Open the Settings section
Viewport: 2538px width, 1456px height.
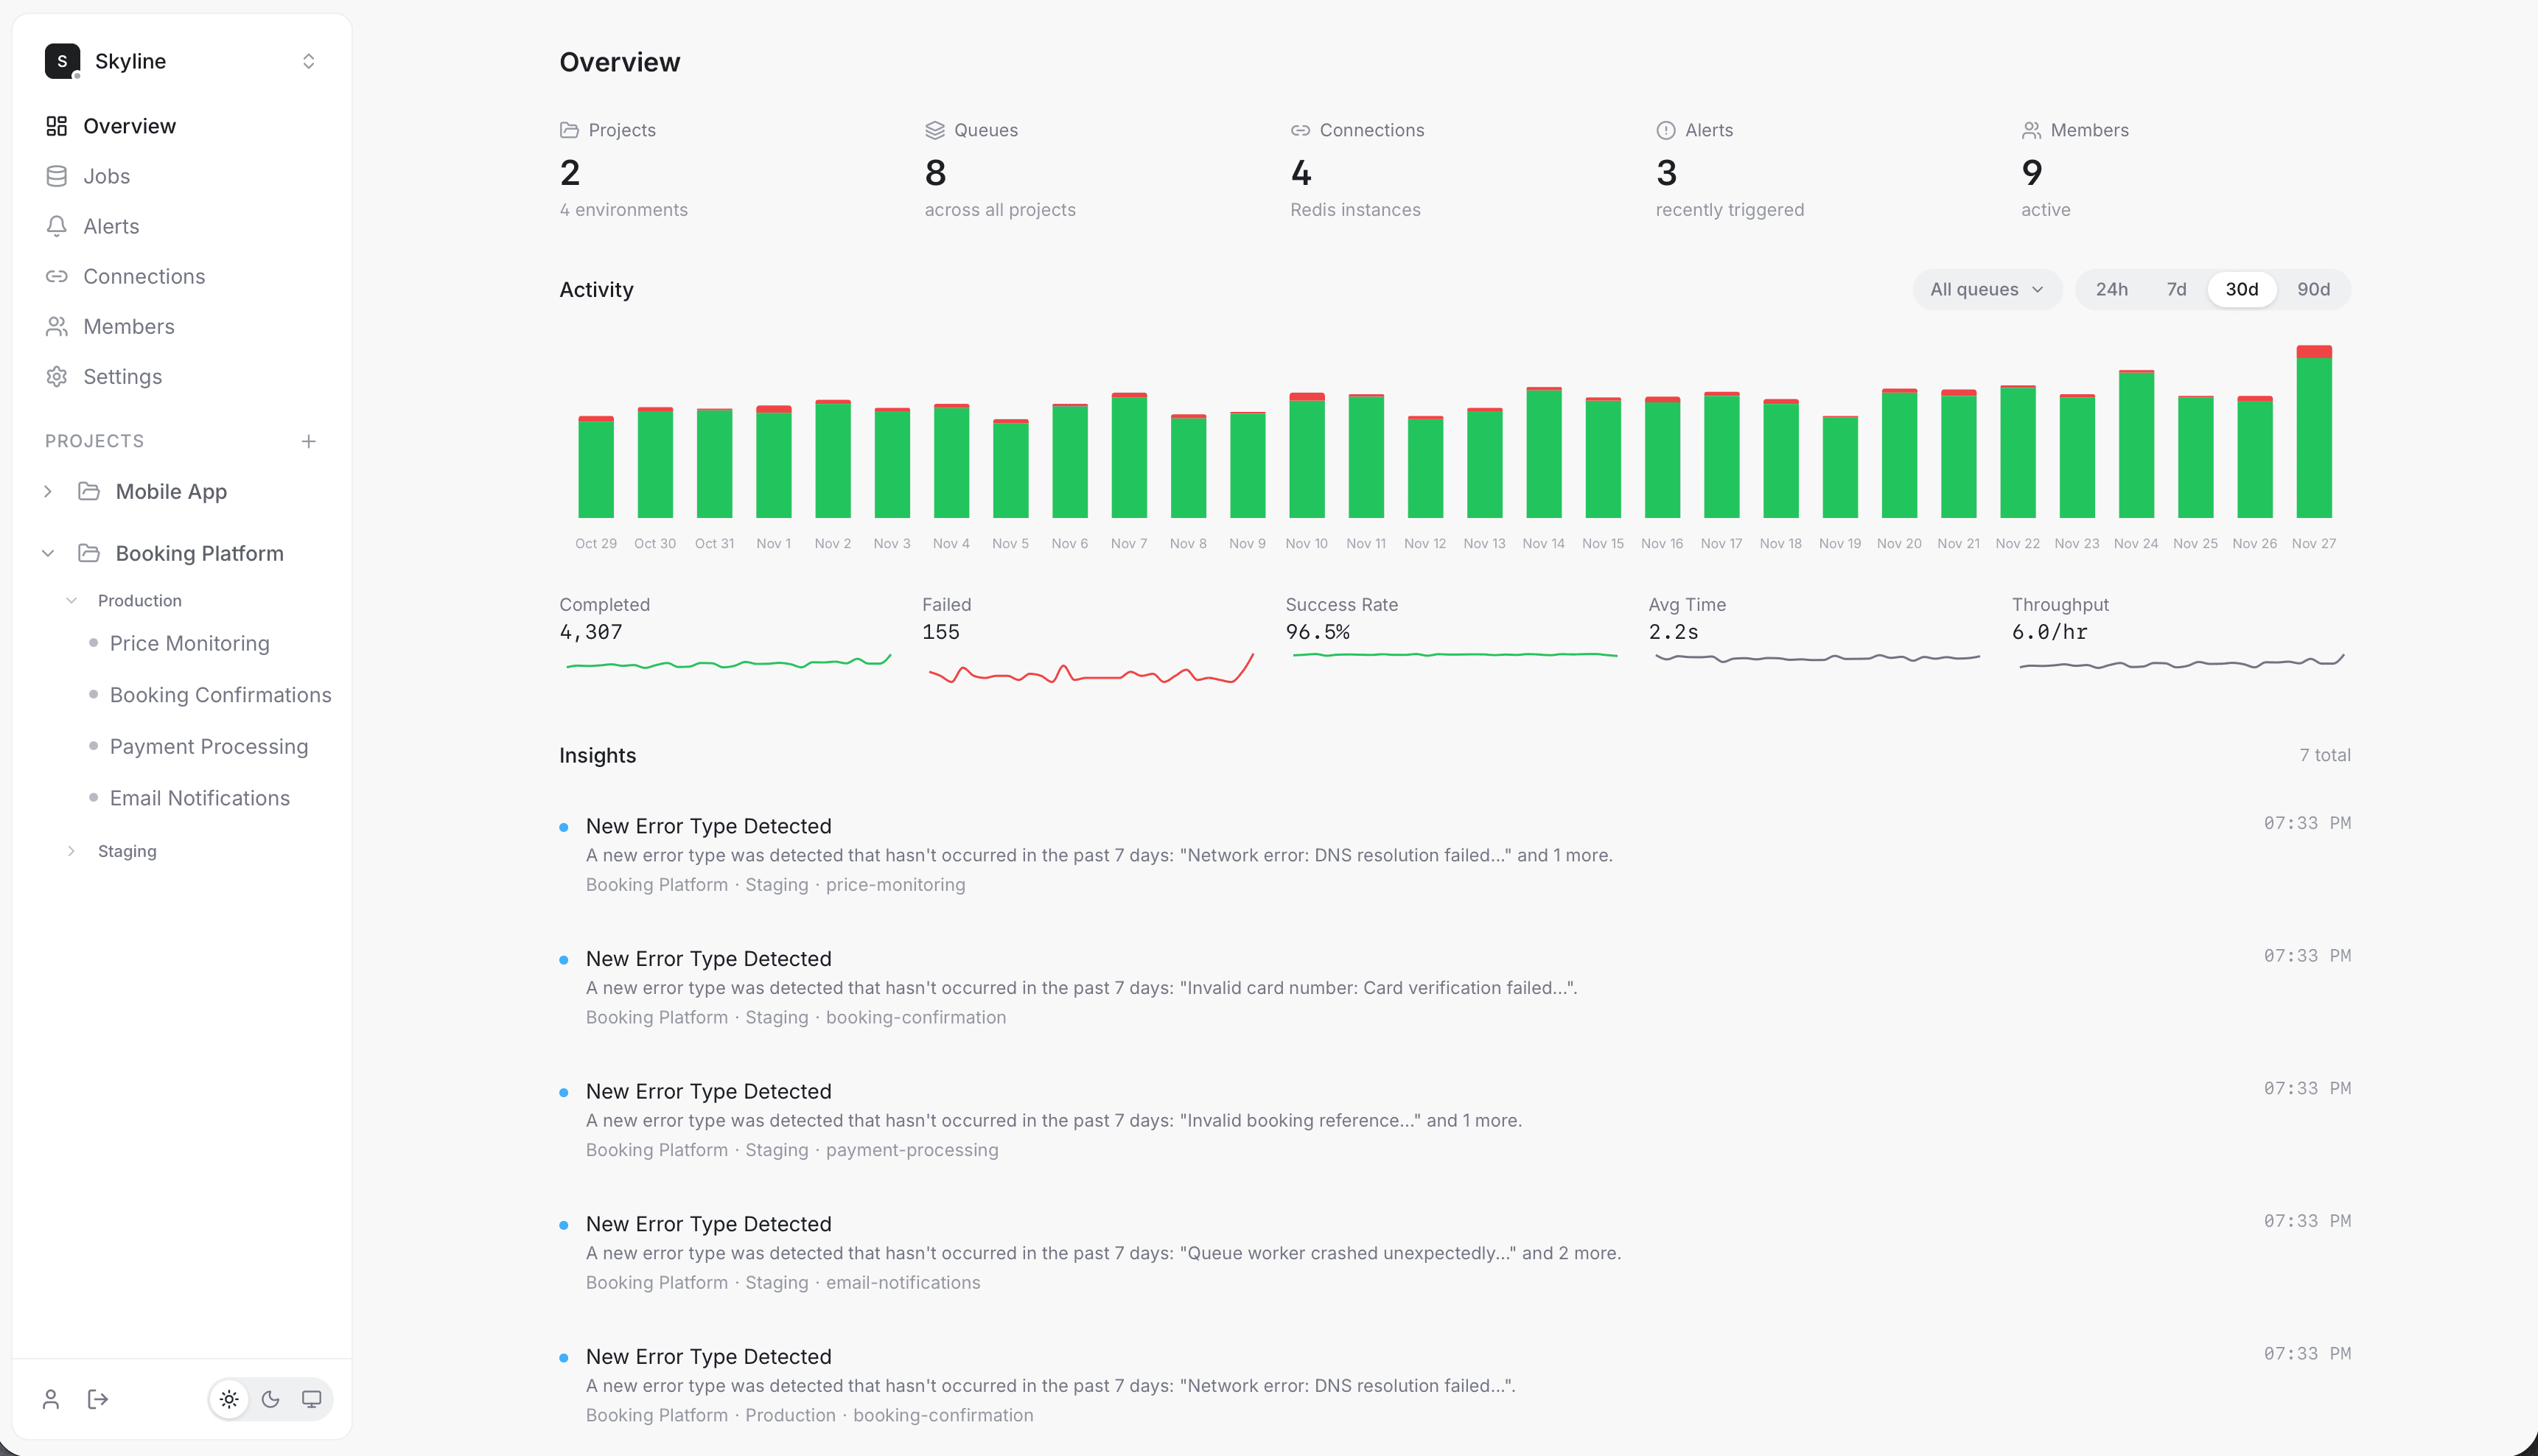(122, 376)
